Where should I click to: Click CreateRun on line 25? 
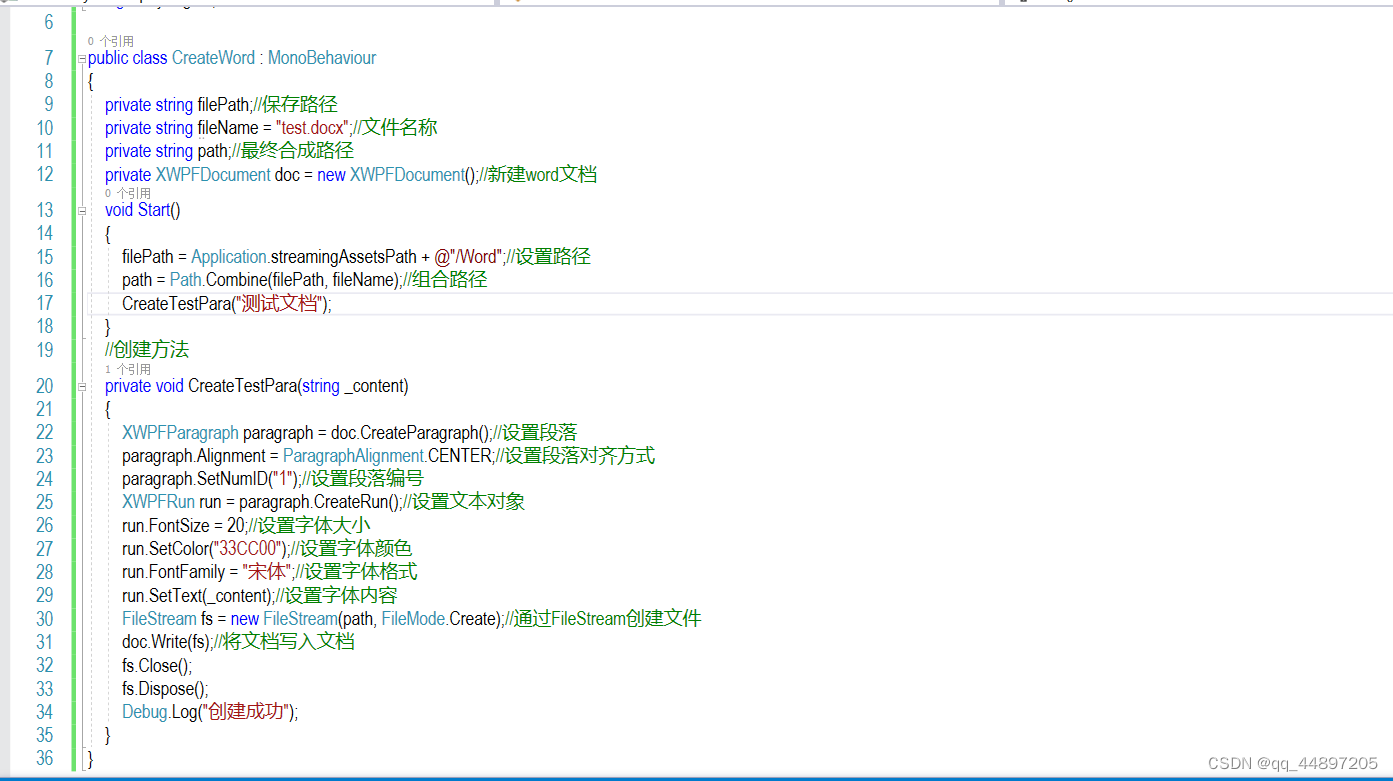[350, 502]
